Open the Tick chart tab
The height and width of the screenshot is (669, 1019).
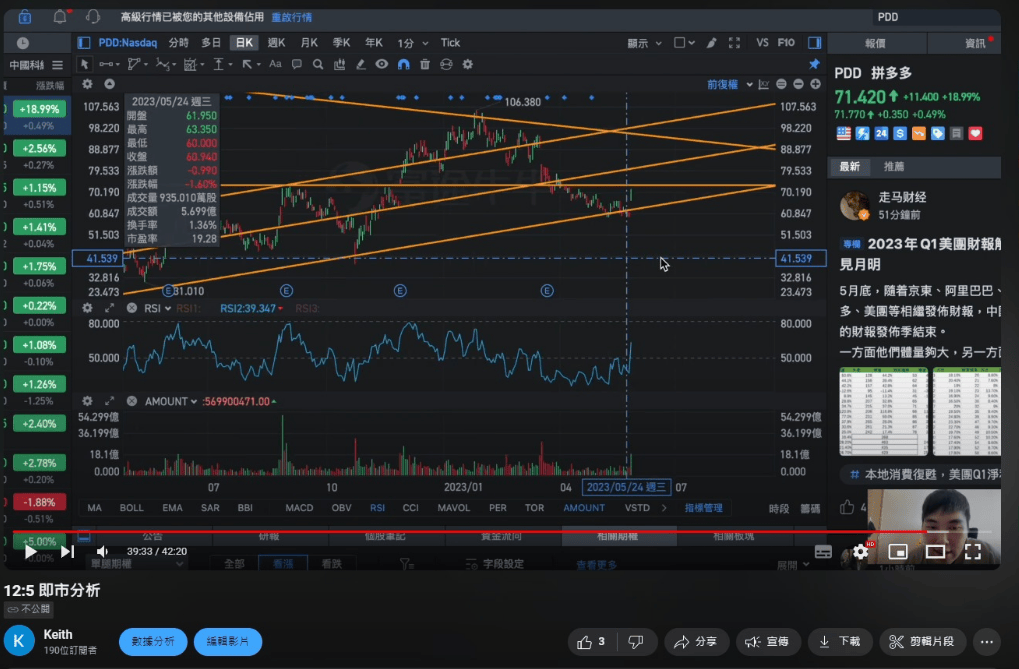[450, 43]
